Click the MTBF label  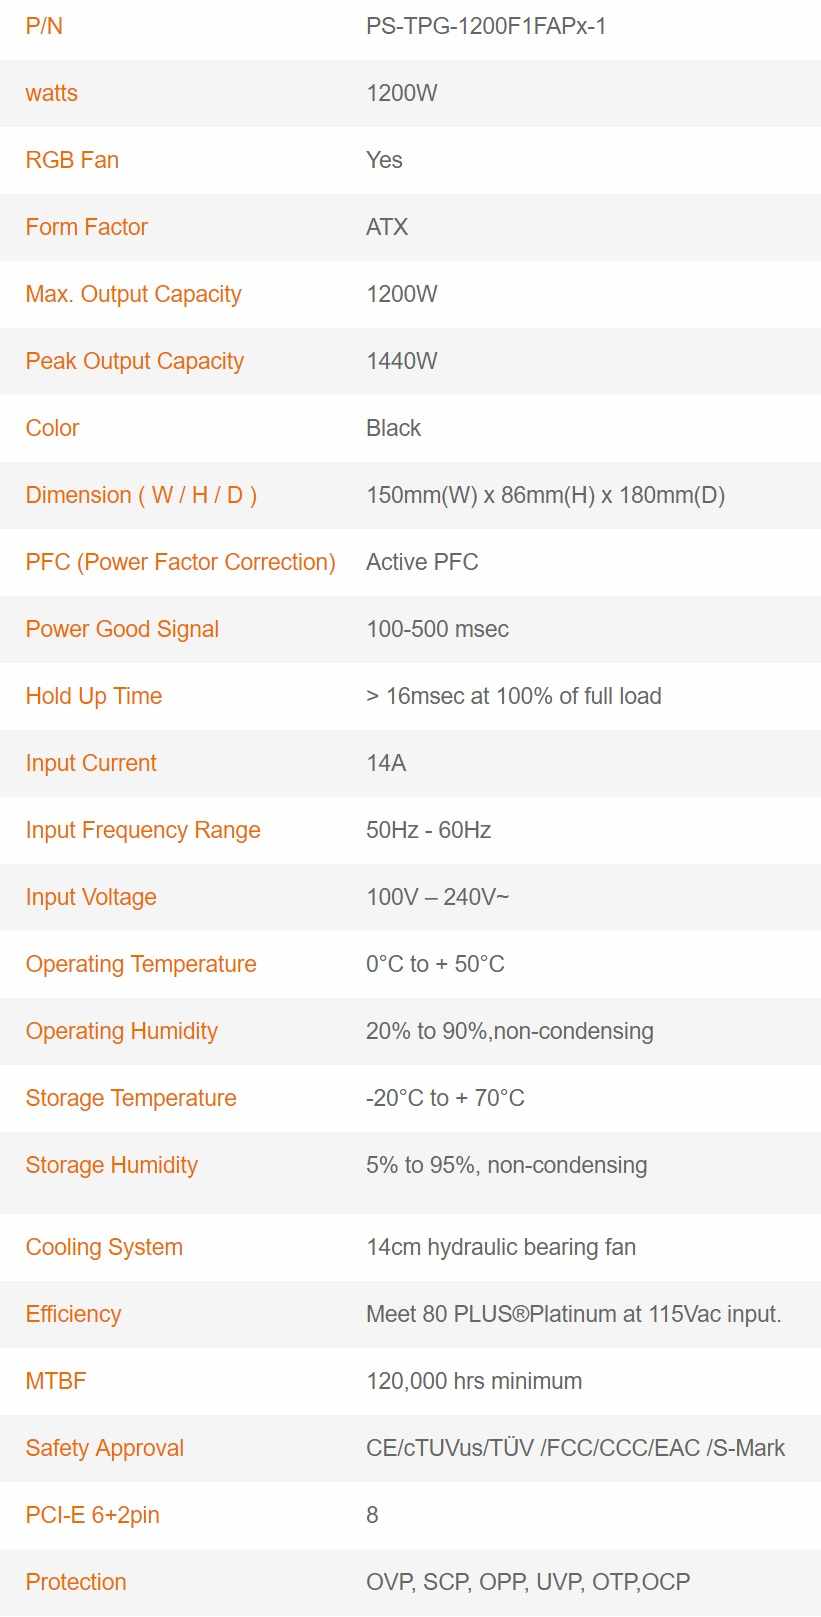pyautogui.click(x=56, y=1381)
